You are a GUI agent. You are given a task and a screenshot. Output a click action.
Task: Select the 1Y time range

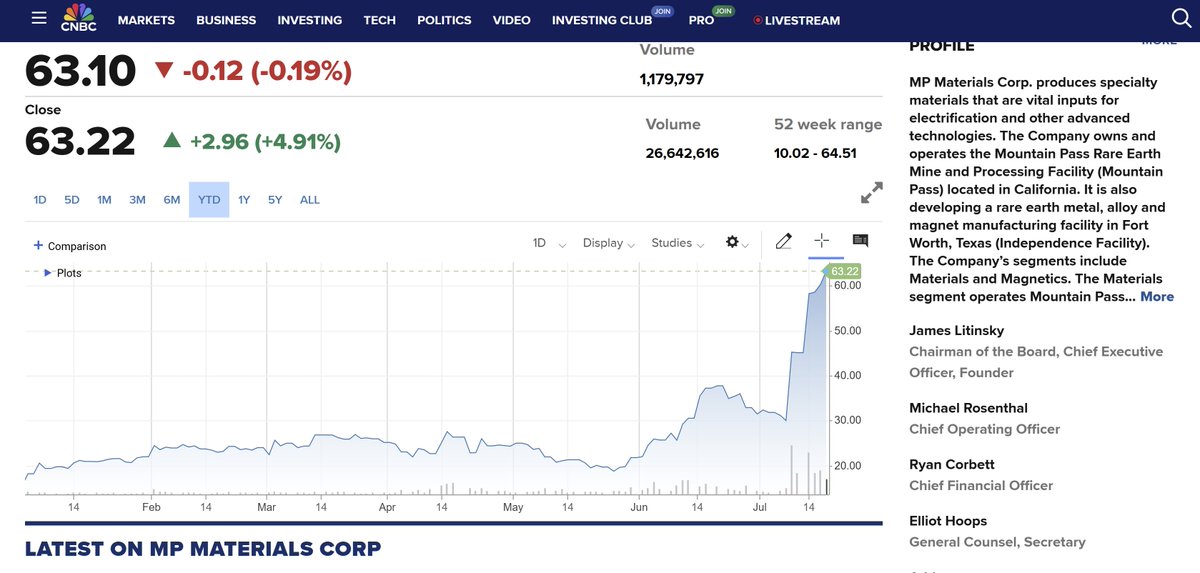(x=244, y=200)
